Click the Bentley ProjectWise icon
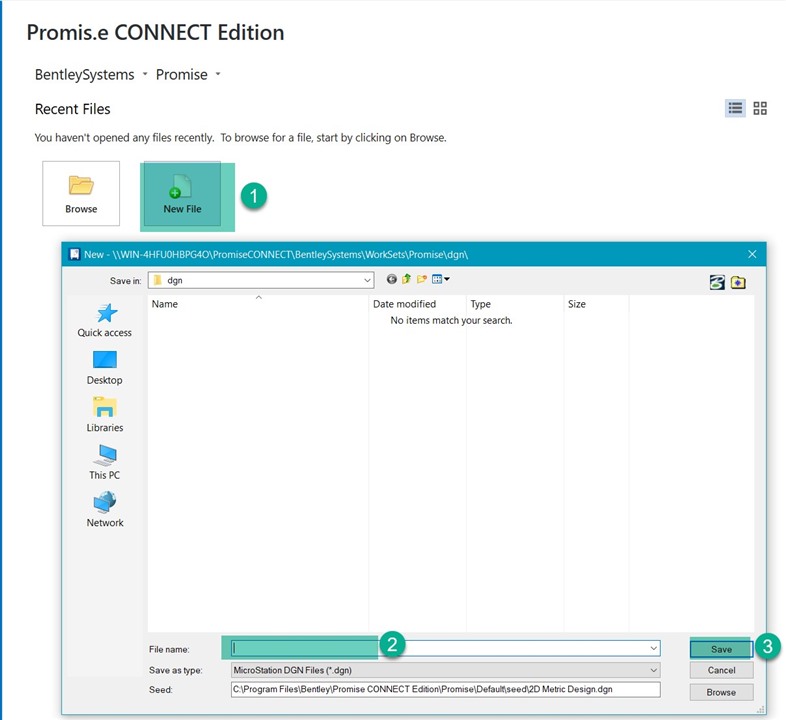The width and height of the screenshot is (786, 720). pyautogui.click(x=717, y=282)
